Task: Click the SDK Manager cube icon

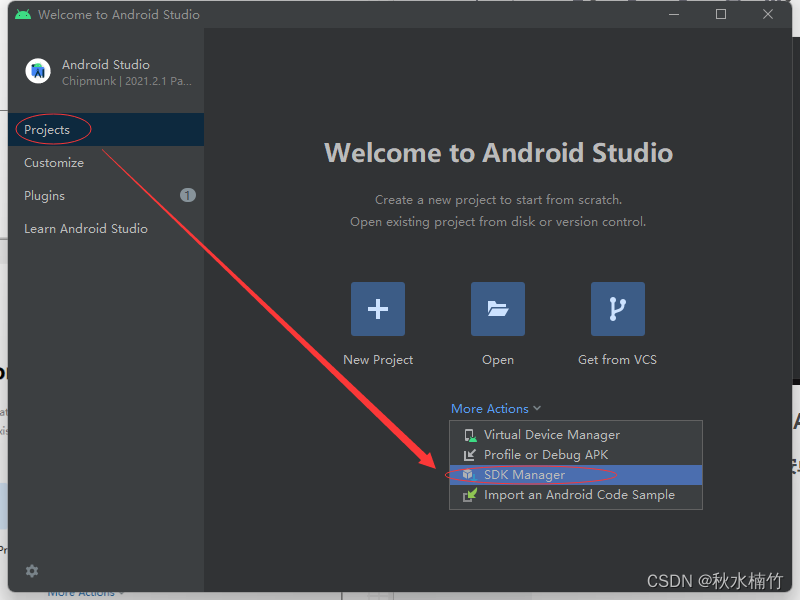Action: (469, 475)
